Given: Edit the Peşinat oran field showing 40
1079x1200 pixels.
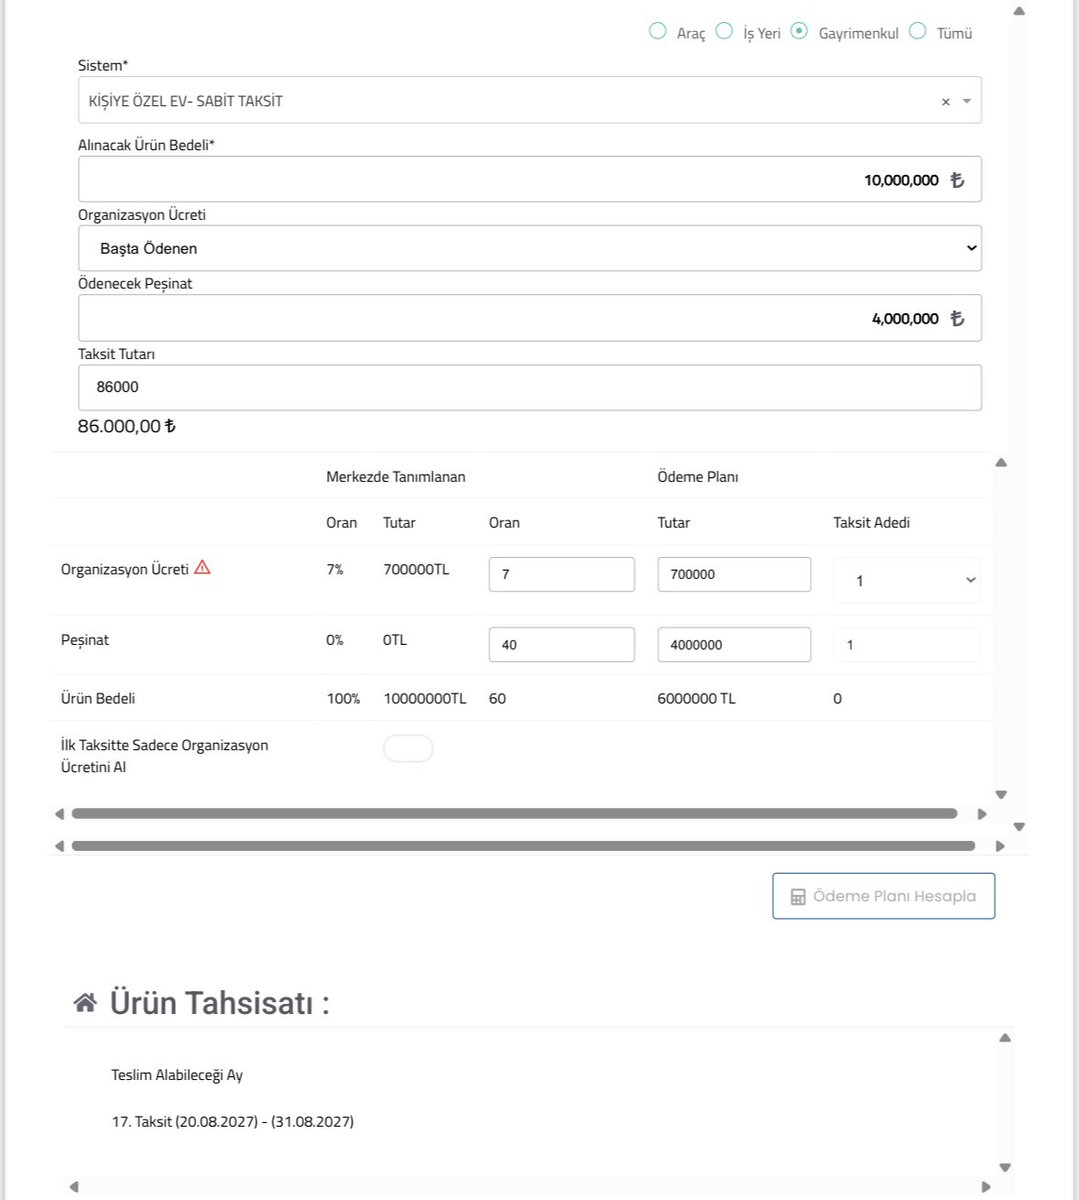Looking at the screenshot, I should pyautogui.click(x=561, y=644).
